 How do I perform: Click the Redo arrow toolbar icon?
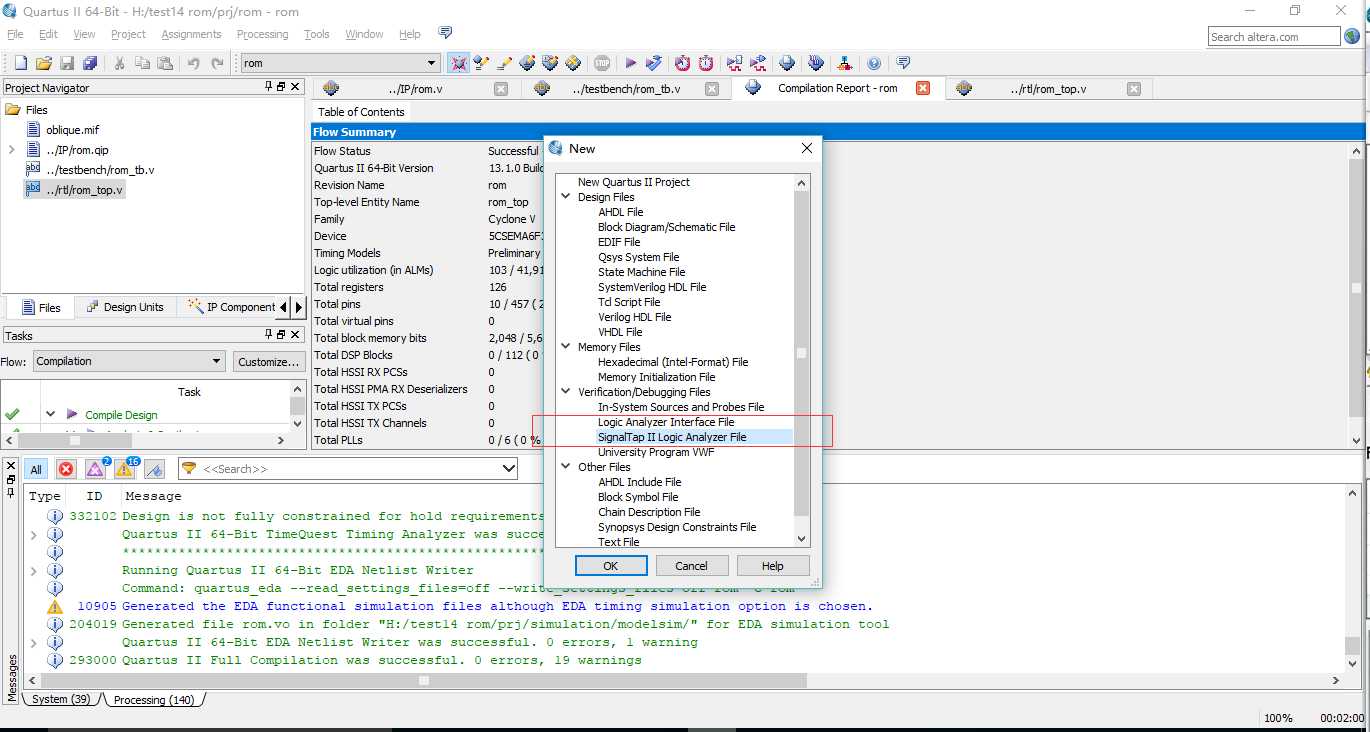(217, 63)
